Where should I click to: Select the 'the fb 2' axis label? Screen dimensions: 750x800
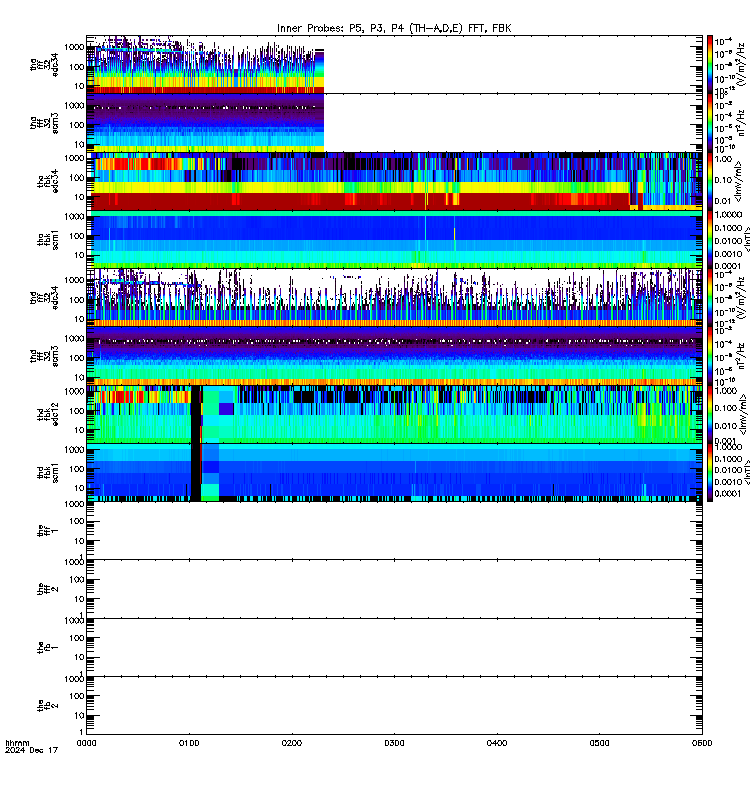(x=48, y=706)
